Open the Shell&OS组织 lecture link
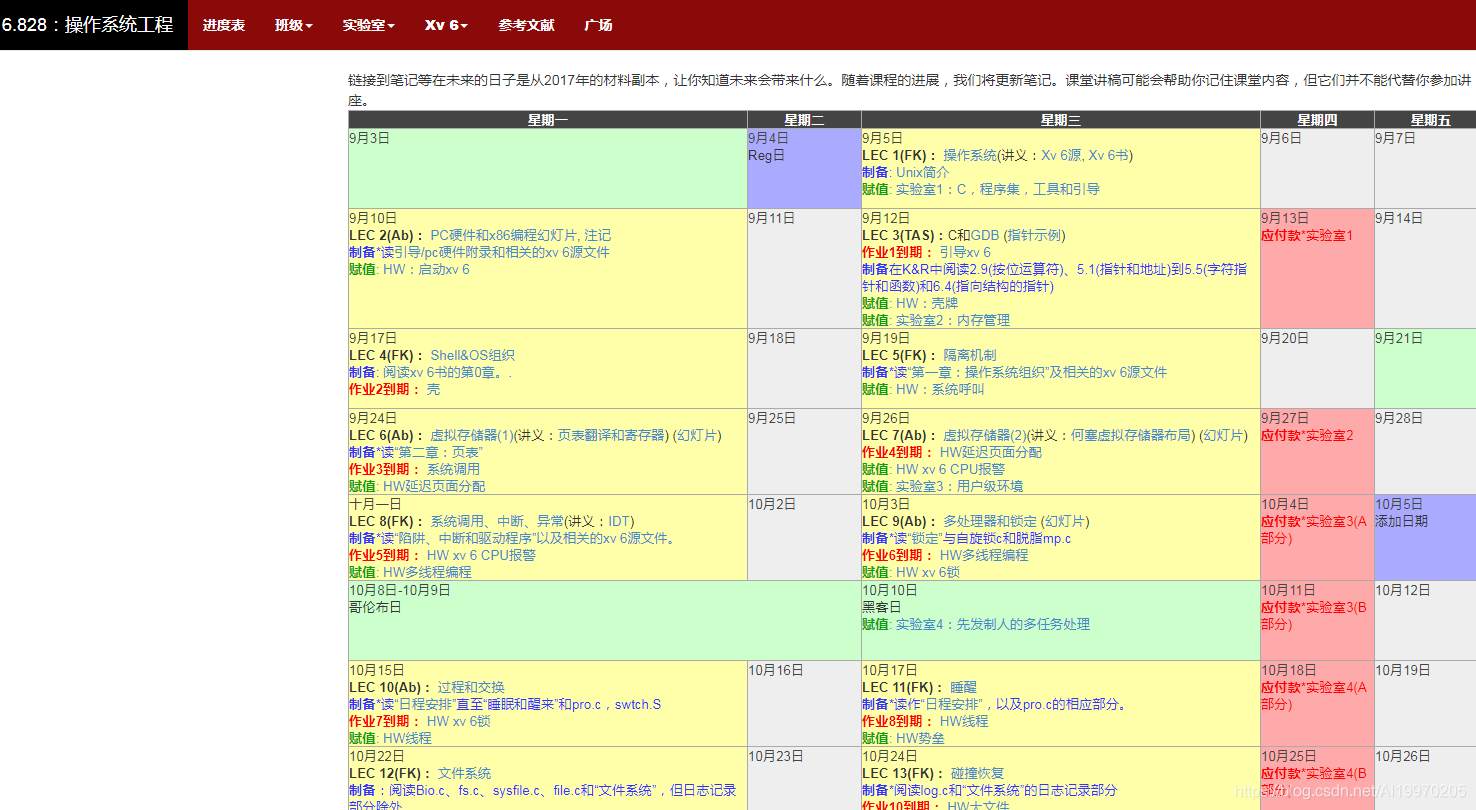The height and width of the screenshot is (810, 1476). click(473, 355)
